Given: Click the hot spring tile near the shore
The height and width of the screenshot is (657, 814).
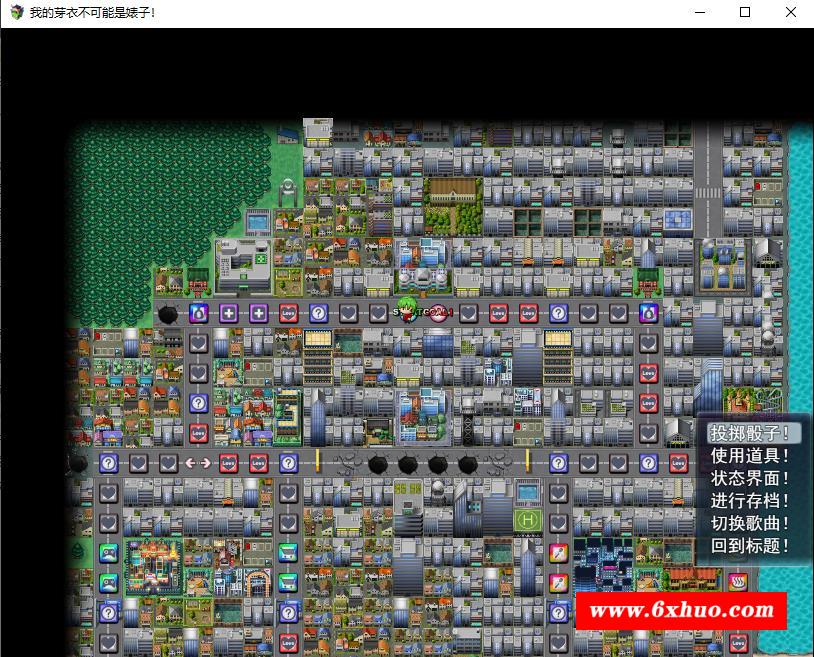Looking at the screenshot, I should [x=738, y=583].
